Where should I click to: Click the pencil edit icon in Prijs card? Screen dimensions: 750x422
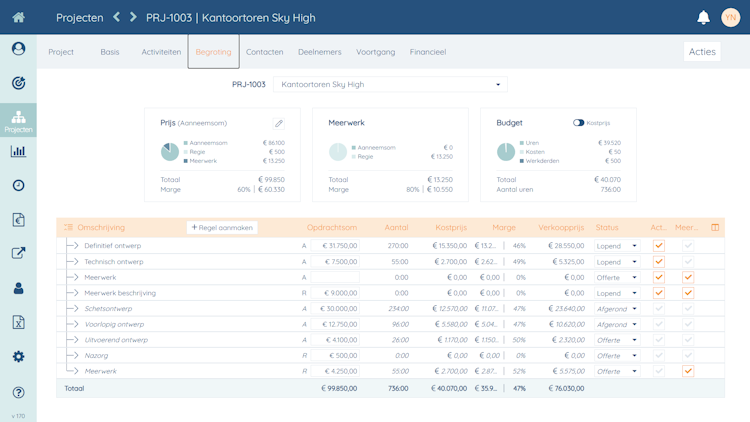pyautogui.click(x=279, y=123)
